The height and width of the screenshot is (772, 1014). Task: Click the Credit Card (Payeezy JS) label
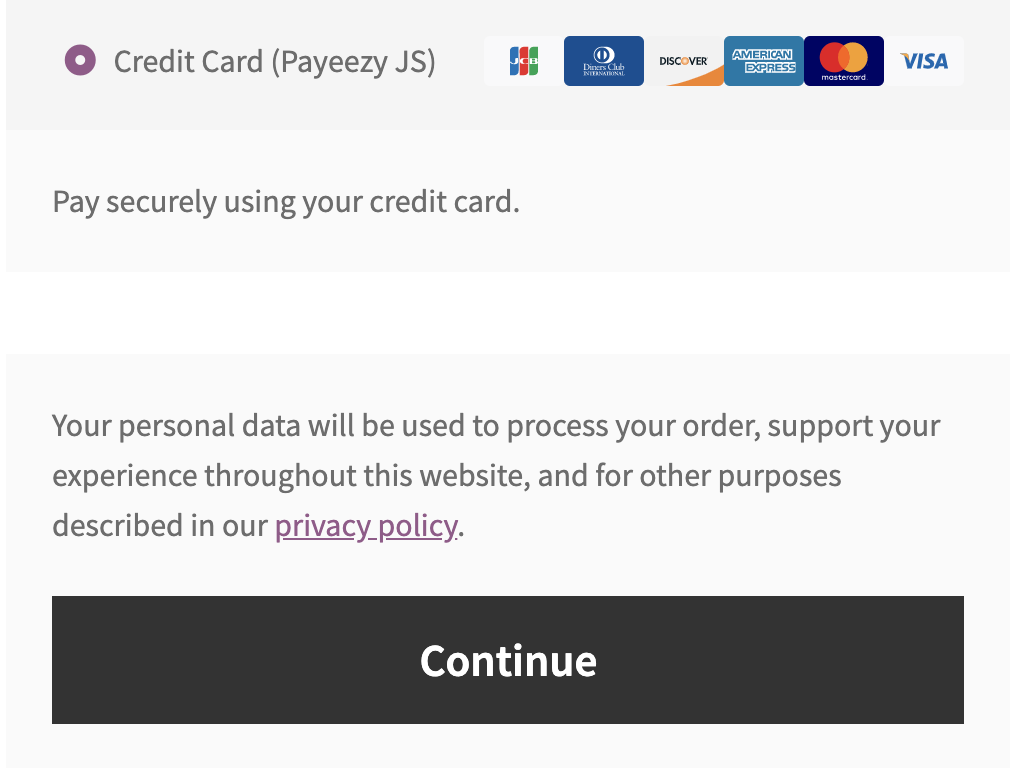(x=277, y=61)
